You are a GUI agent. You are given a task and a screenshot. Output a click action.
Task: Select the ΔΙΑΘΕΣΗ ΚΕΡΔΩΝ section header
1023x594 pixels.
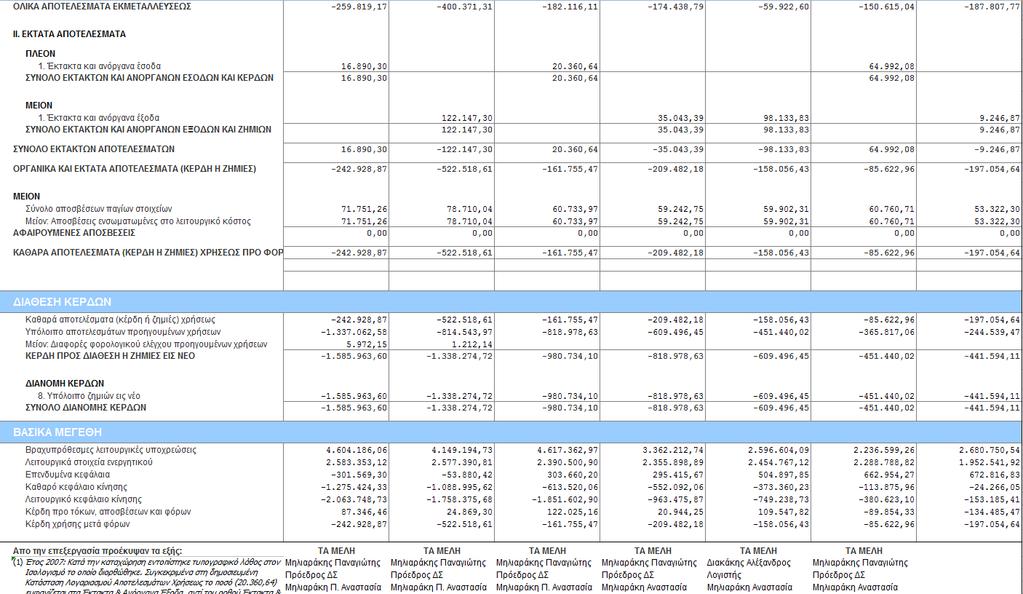pos(511,302)
